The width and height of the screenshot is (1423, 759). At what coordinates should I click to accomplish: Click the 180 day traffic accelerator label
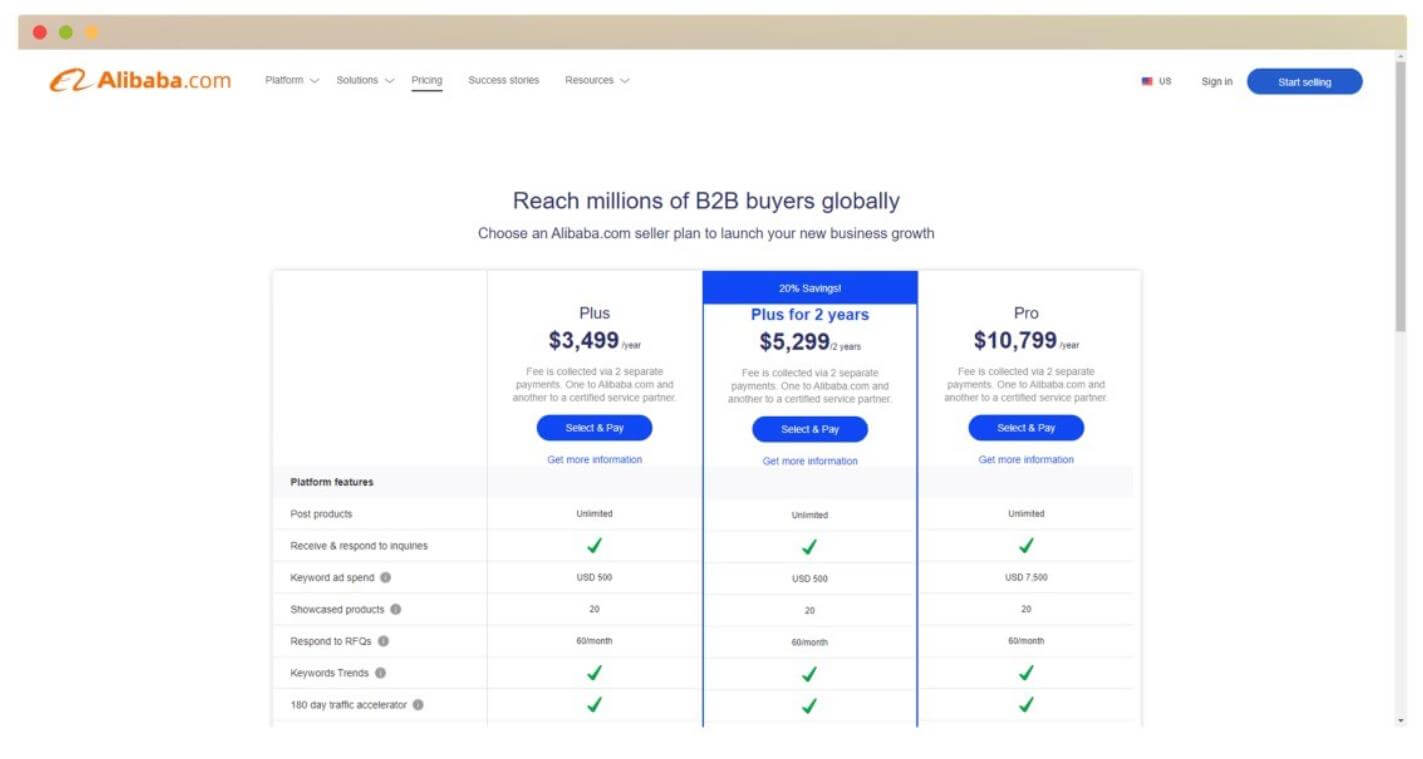(x=349, y=705)
